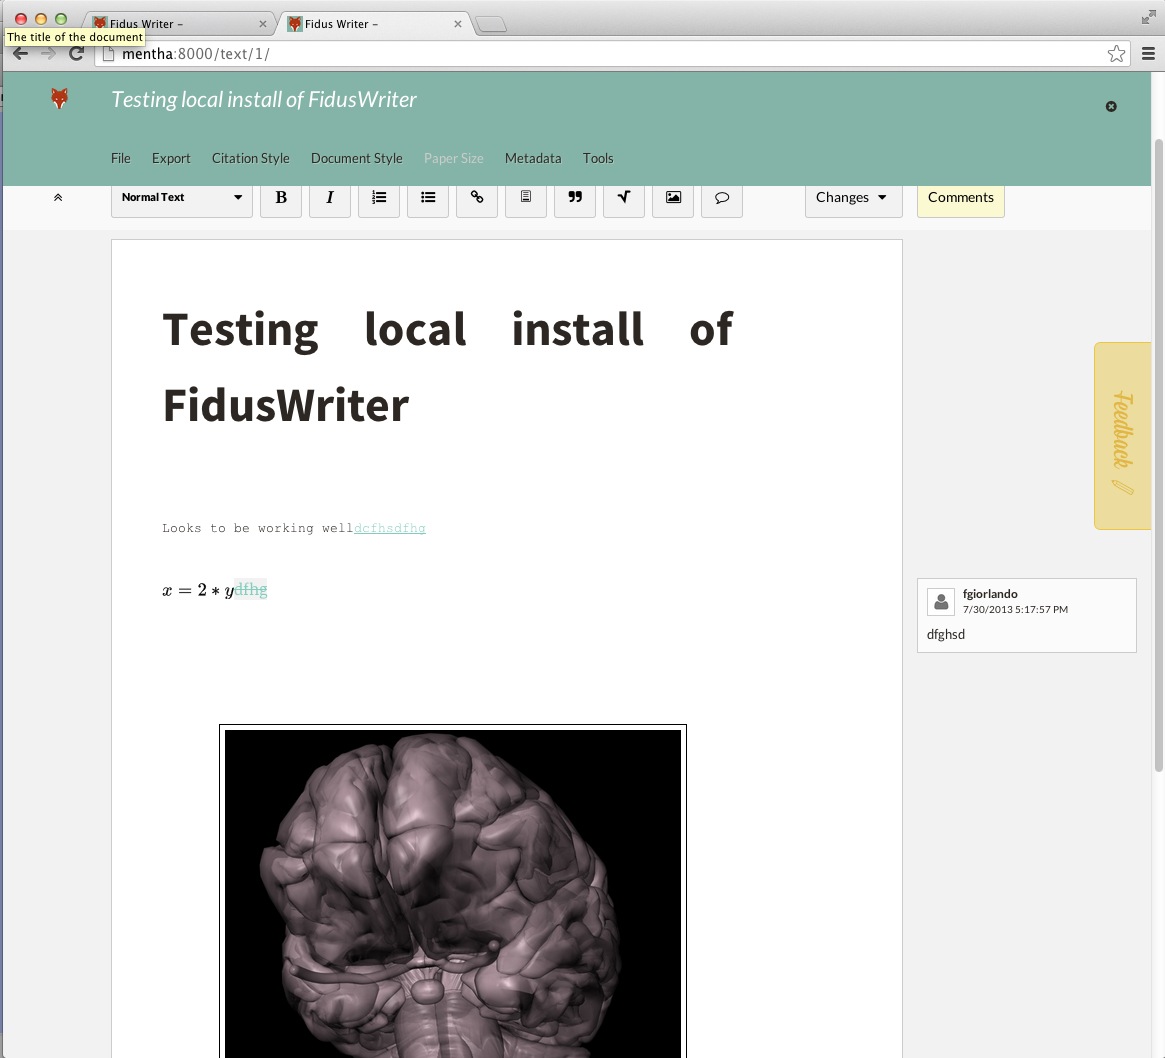
Task: Insert a bulleted list
Action: (x=428, y=198)
